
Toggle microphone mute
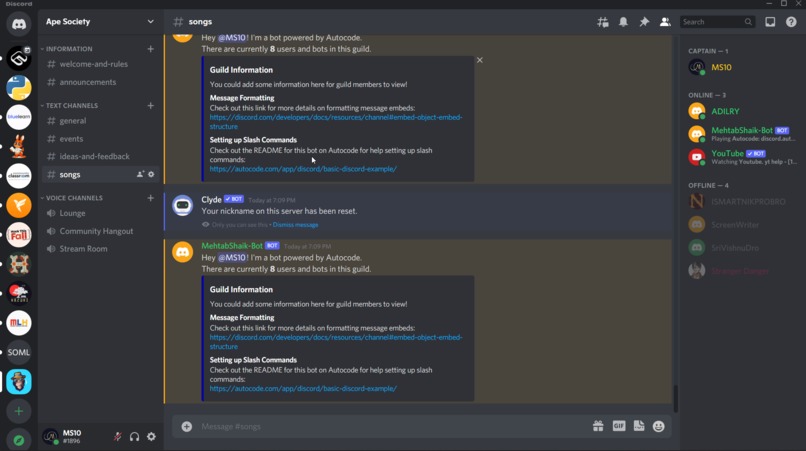117,437
